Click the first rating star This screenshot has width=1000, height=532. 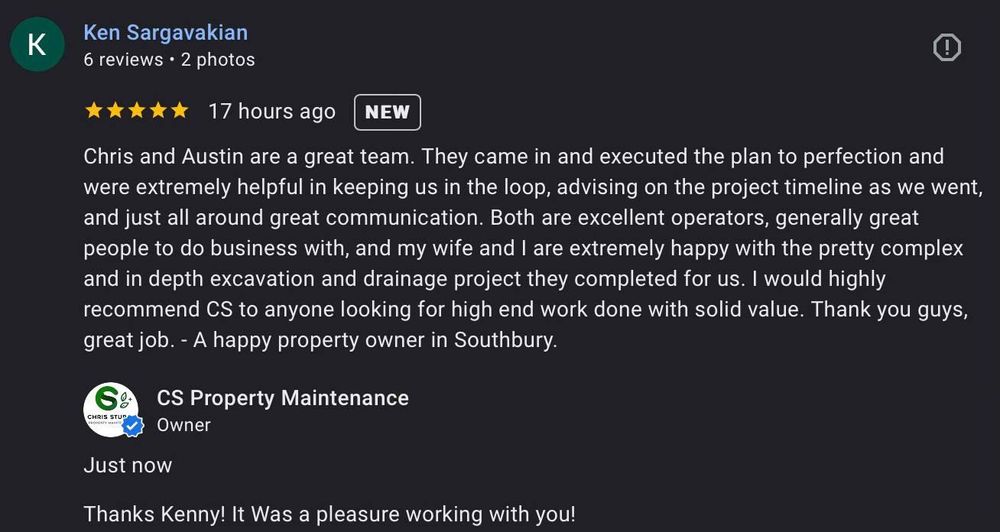pyautogui.click(x=93, y=111)
